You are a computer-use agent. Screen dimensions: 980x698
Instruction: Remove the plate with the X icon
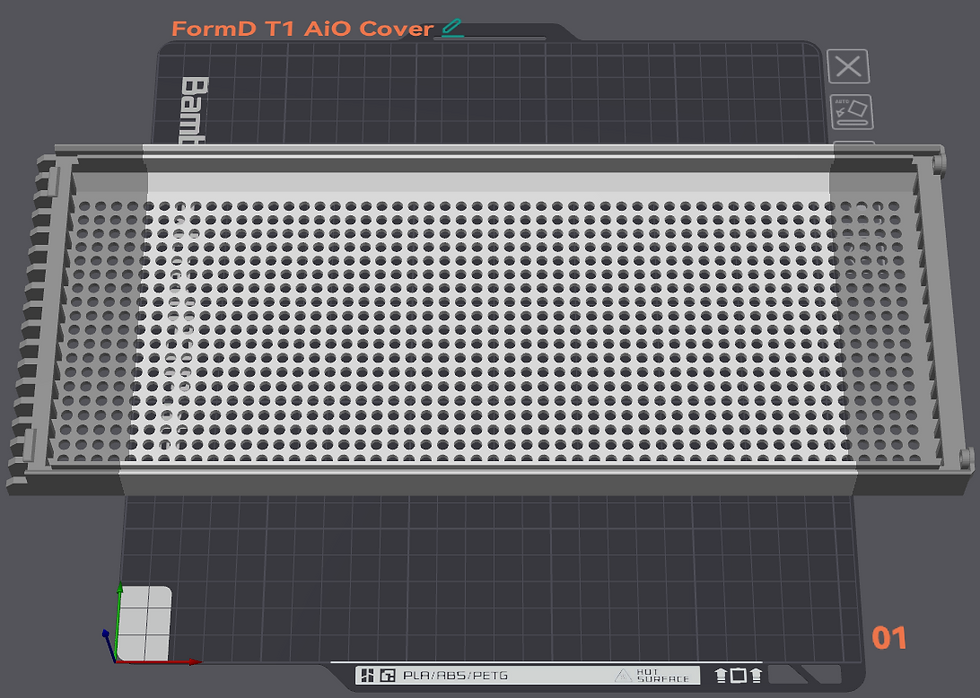point(848,66)
